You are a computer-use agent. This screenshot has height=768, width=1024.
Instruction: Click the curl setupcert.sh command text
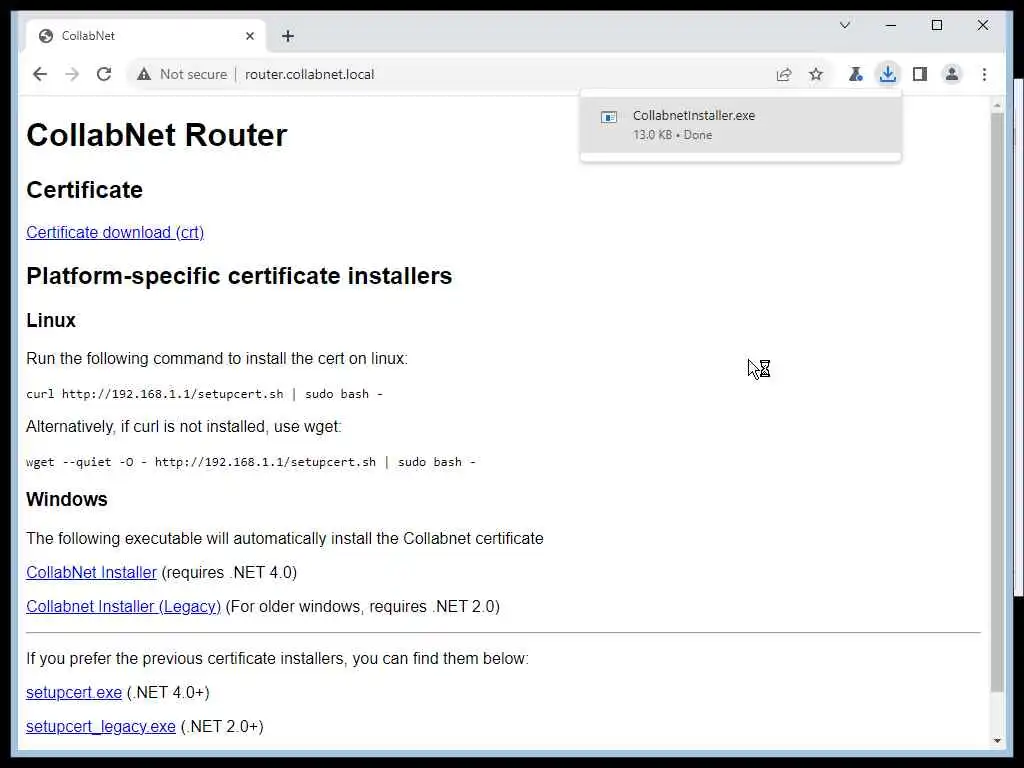[204, 394]
